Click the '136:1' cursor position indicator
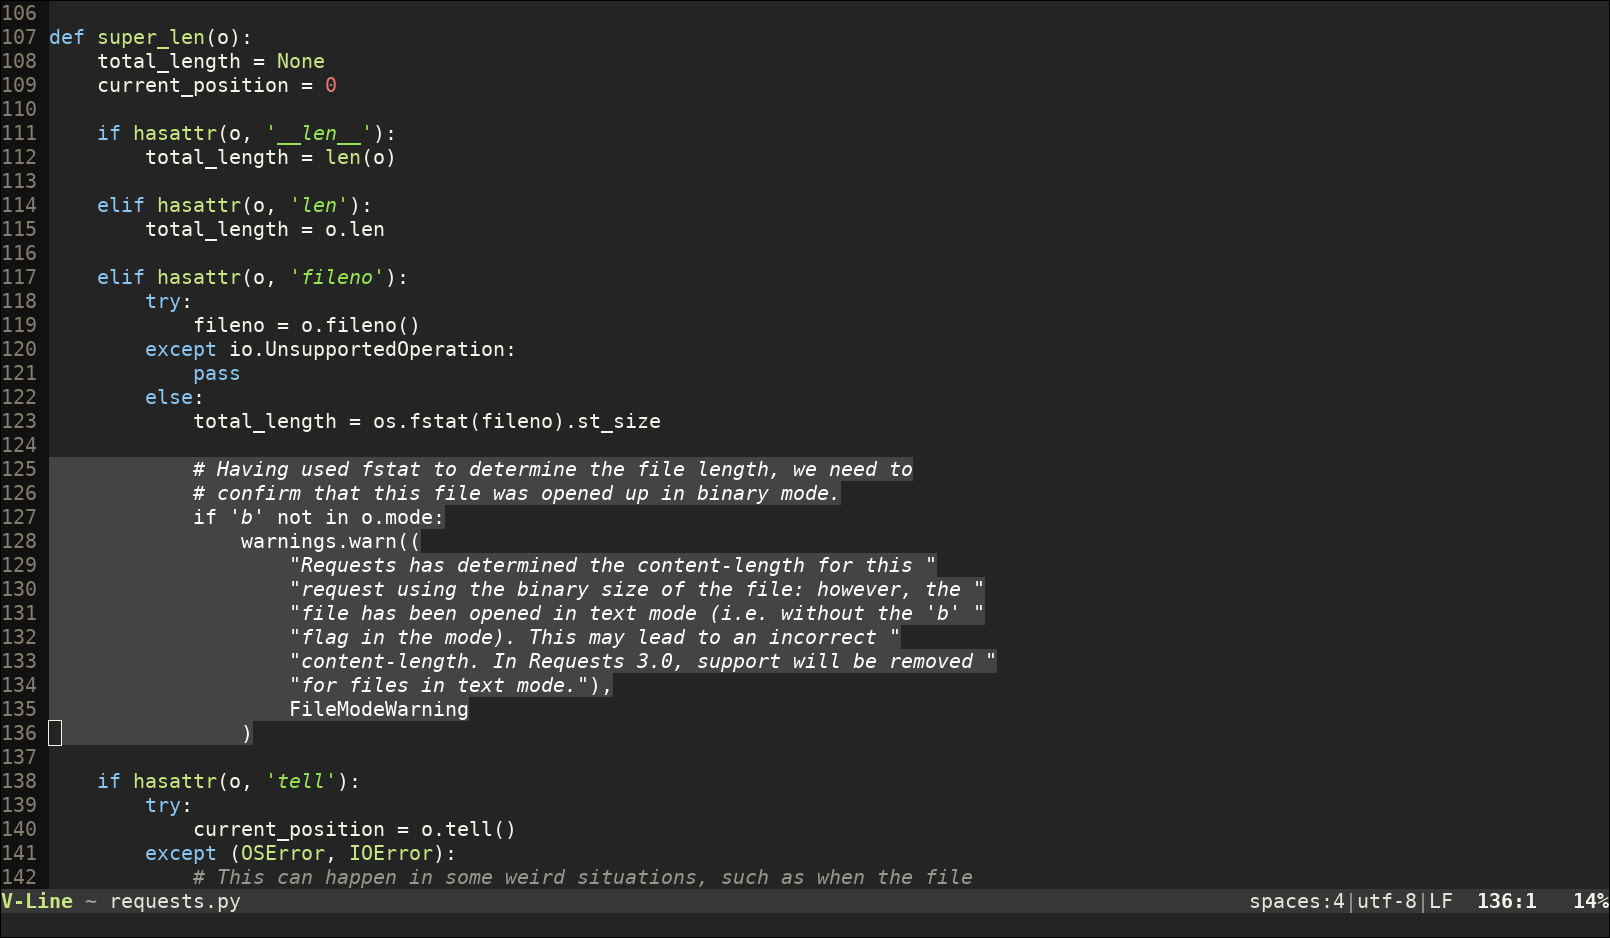Image resolution: width=1610 pixels, height=938 pixels. click(1507, 901)
